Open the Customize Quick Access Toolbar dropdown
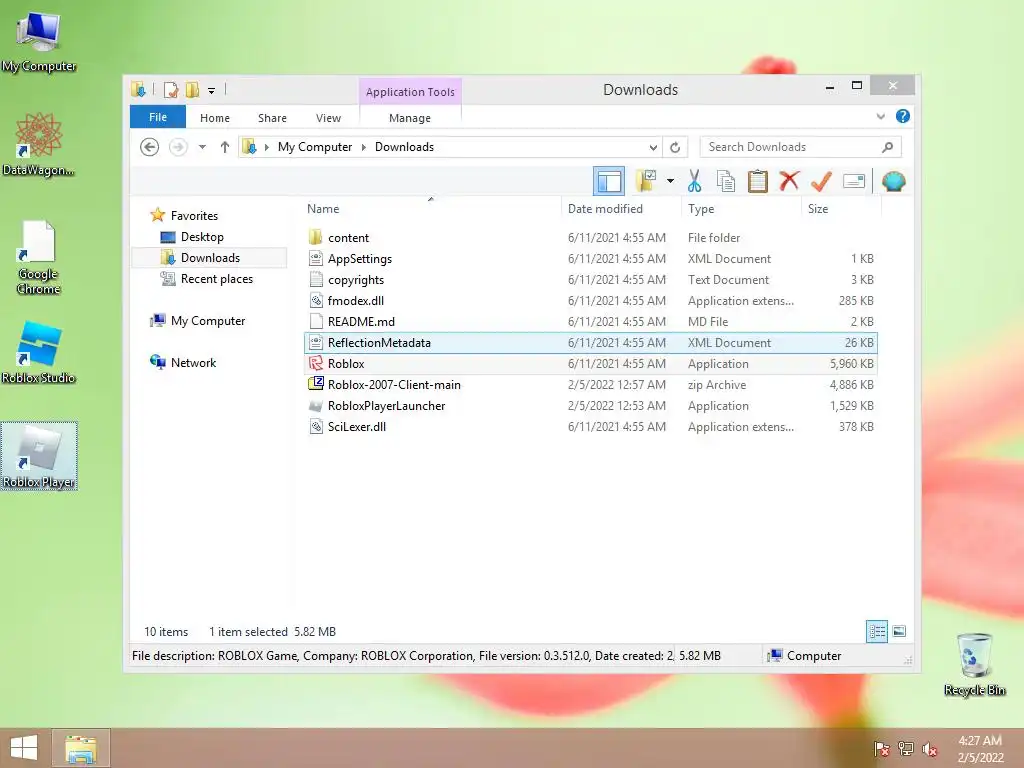 [x=212, y=91]
